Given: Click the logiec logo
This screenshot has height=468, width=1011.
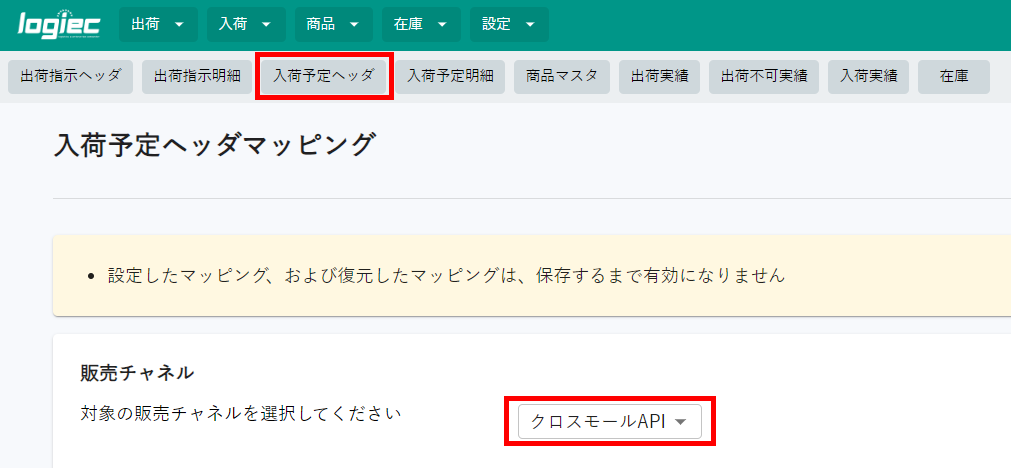Looking at the screenshot, I should pos(57,24).
